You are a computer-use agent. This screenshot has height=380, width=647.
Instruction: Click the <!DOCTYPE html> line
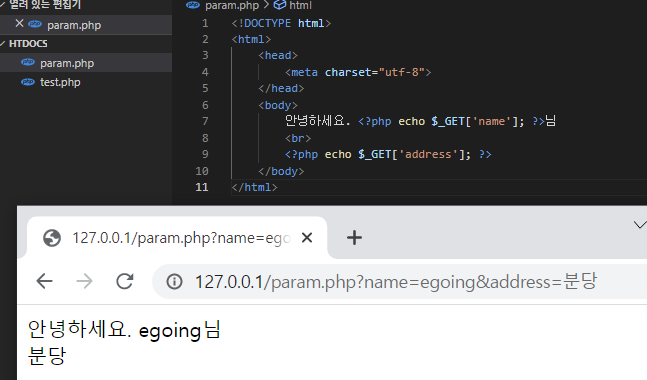tap(281, 23)
